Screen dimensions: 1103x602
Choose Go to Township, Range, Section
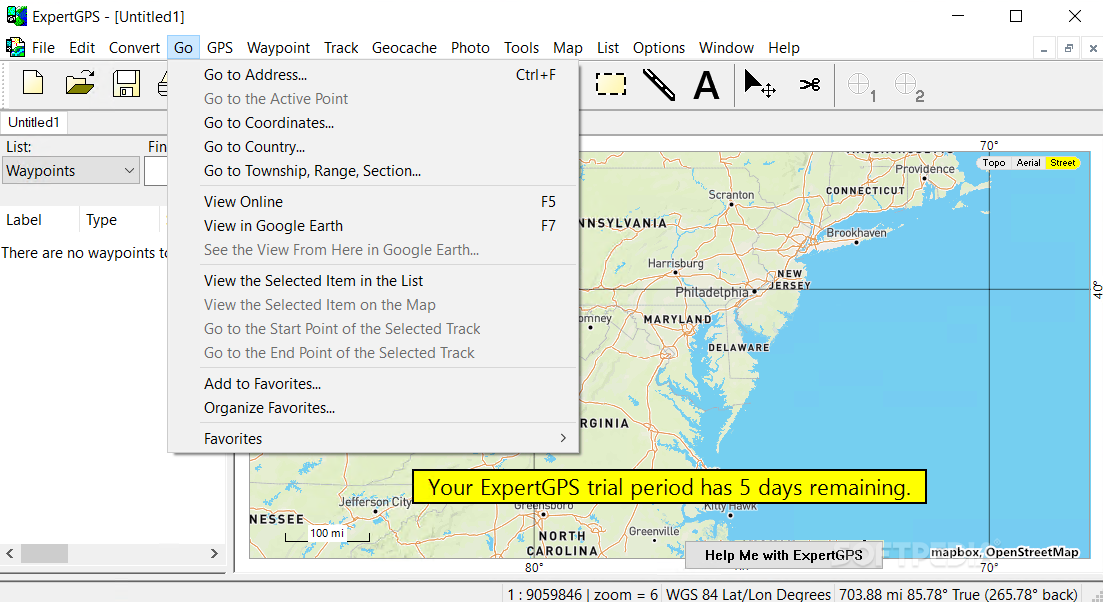tap(373, 170)
